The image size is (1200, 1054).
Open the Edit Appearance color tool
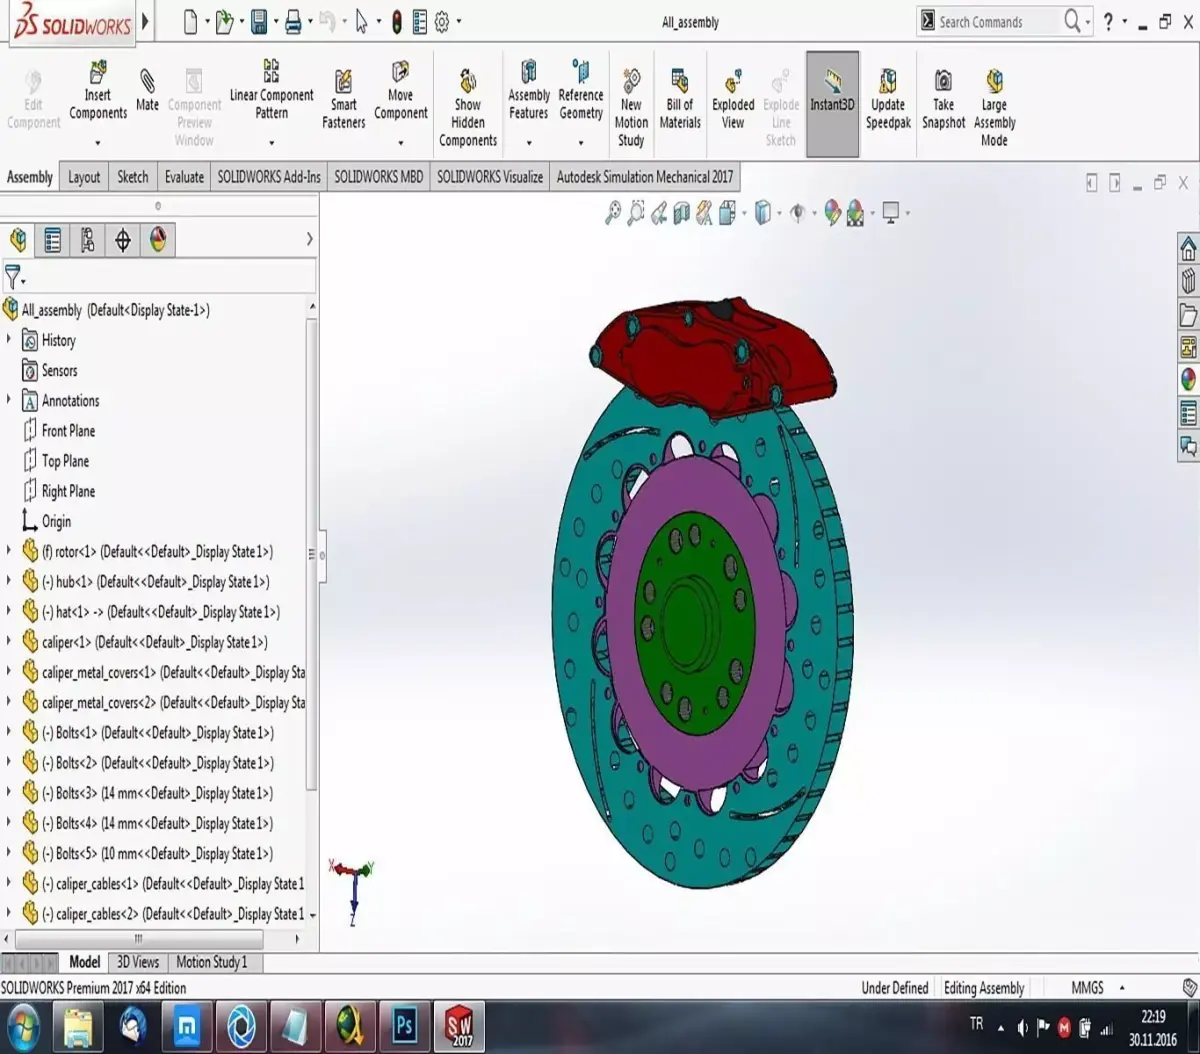coord(835,212)
